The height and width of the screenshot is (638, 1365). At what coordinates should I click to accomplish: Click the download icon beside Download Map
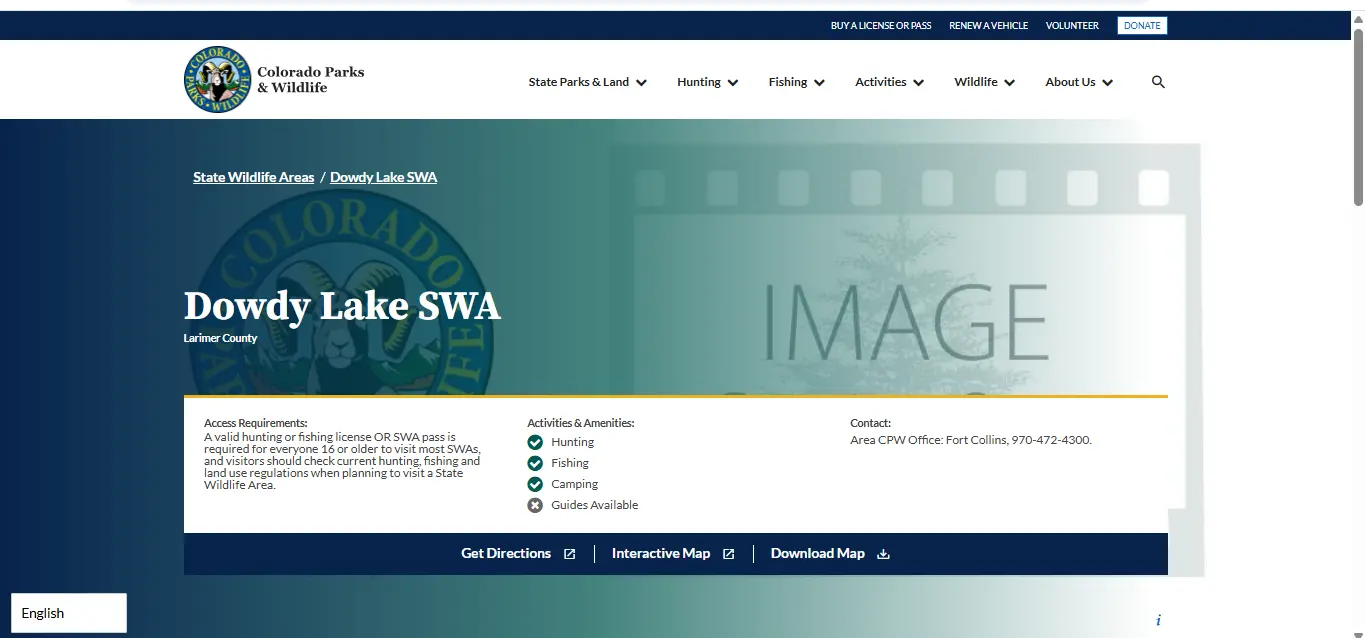[883, 554]
